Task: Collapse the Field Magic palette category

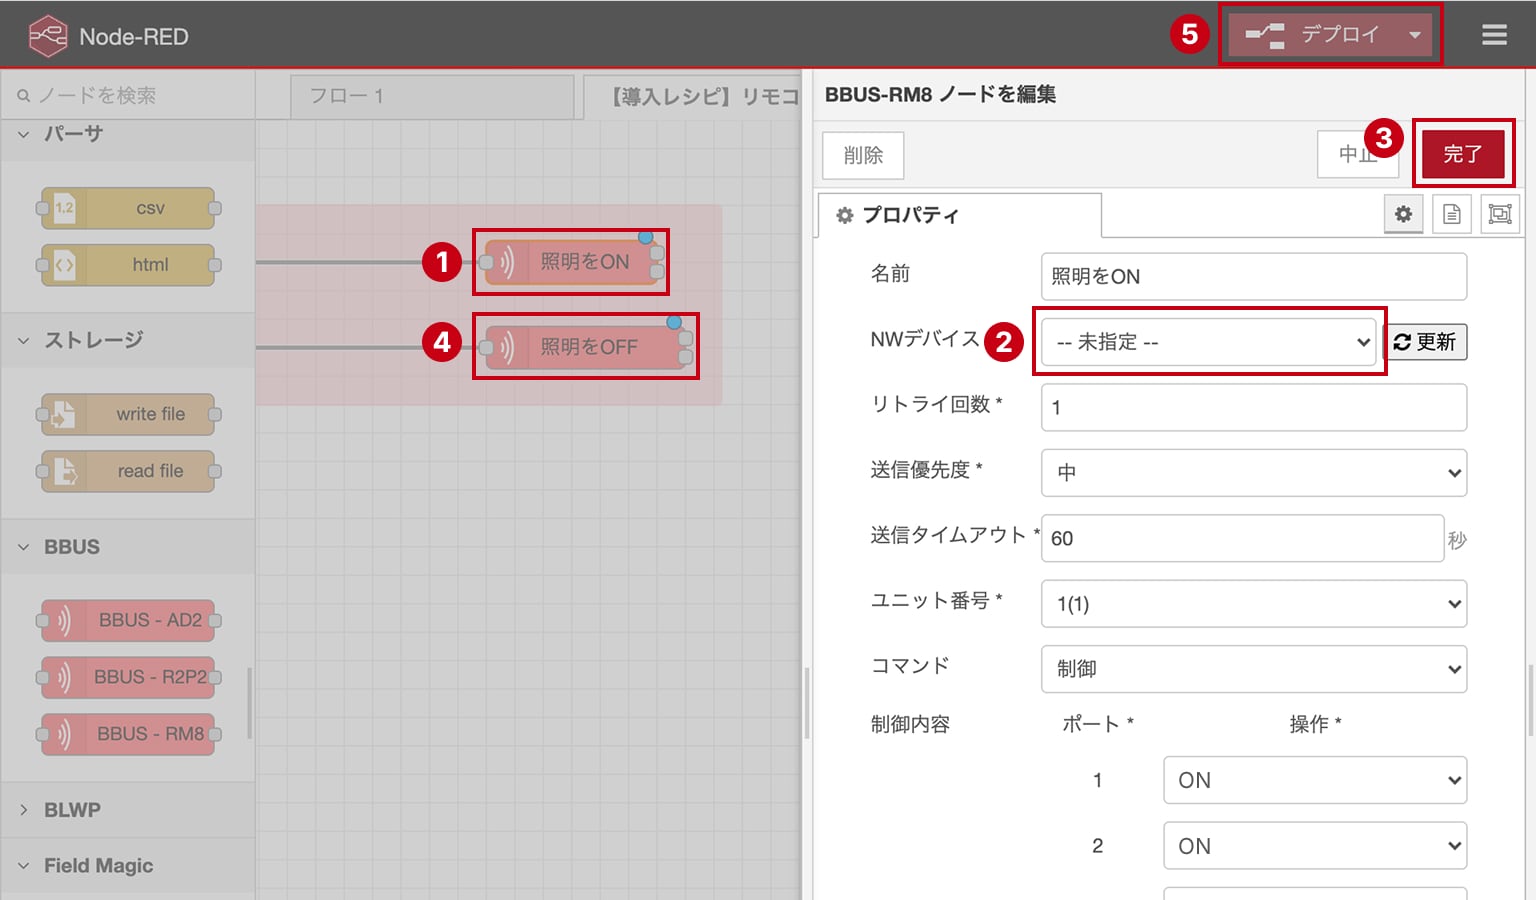Action: tap(128, 866)
